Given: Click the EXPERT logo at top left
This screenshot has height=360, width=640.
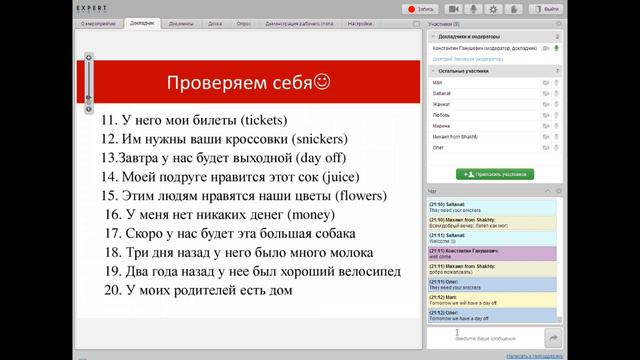Looking at the screenshot, I should [x=91, y=8].
